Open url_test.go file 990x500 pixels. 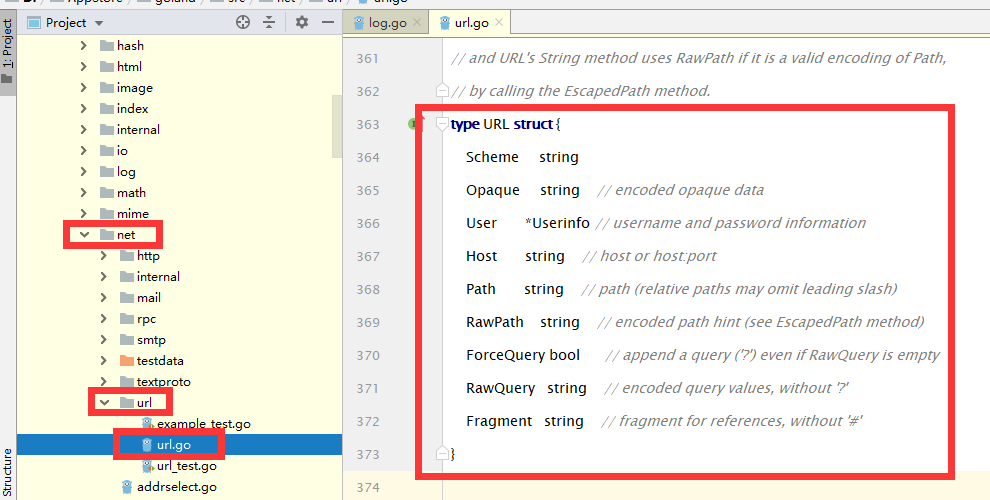pos(186,466)
